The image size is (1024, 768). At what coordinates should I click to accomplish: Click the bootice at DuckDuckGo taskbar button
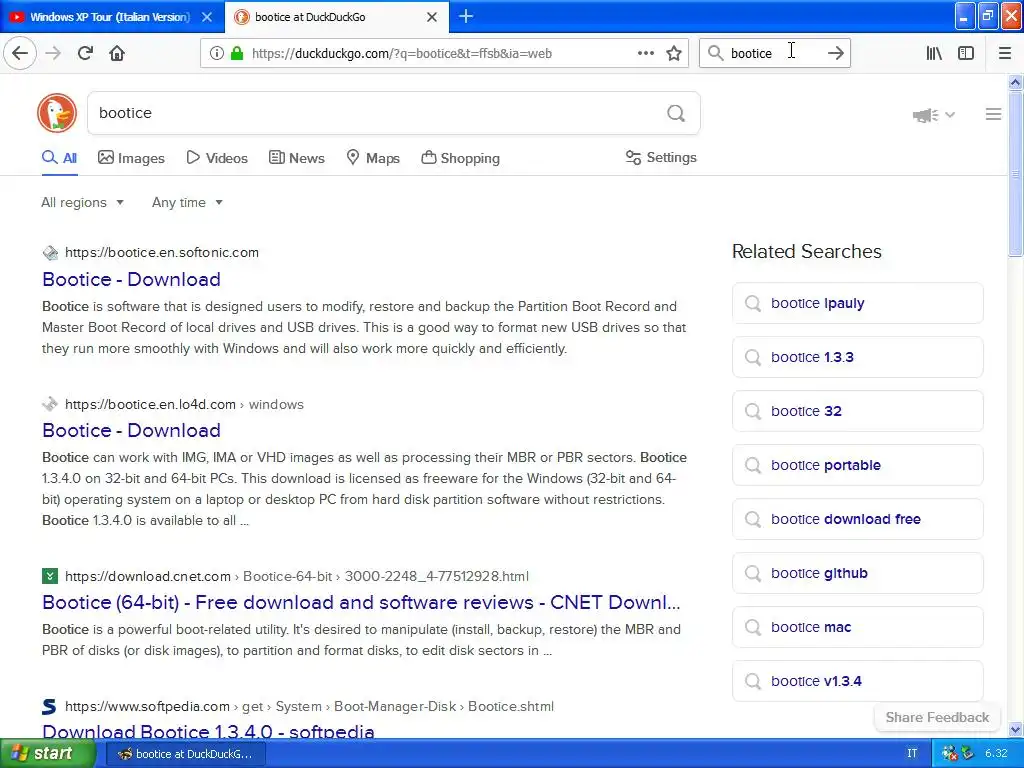[185, 754]
